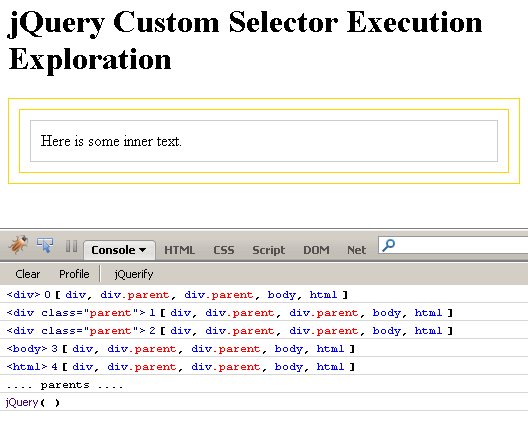Select the <div class="parent"> 1 log element
The image size is (528, 425).
click(x=76, y=313)
